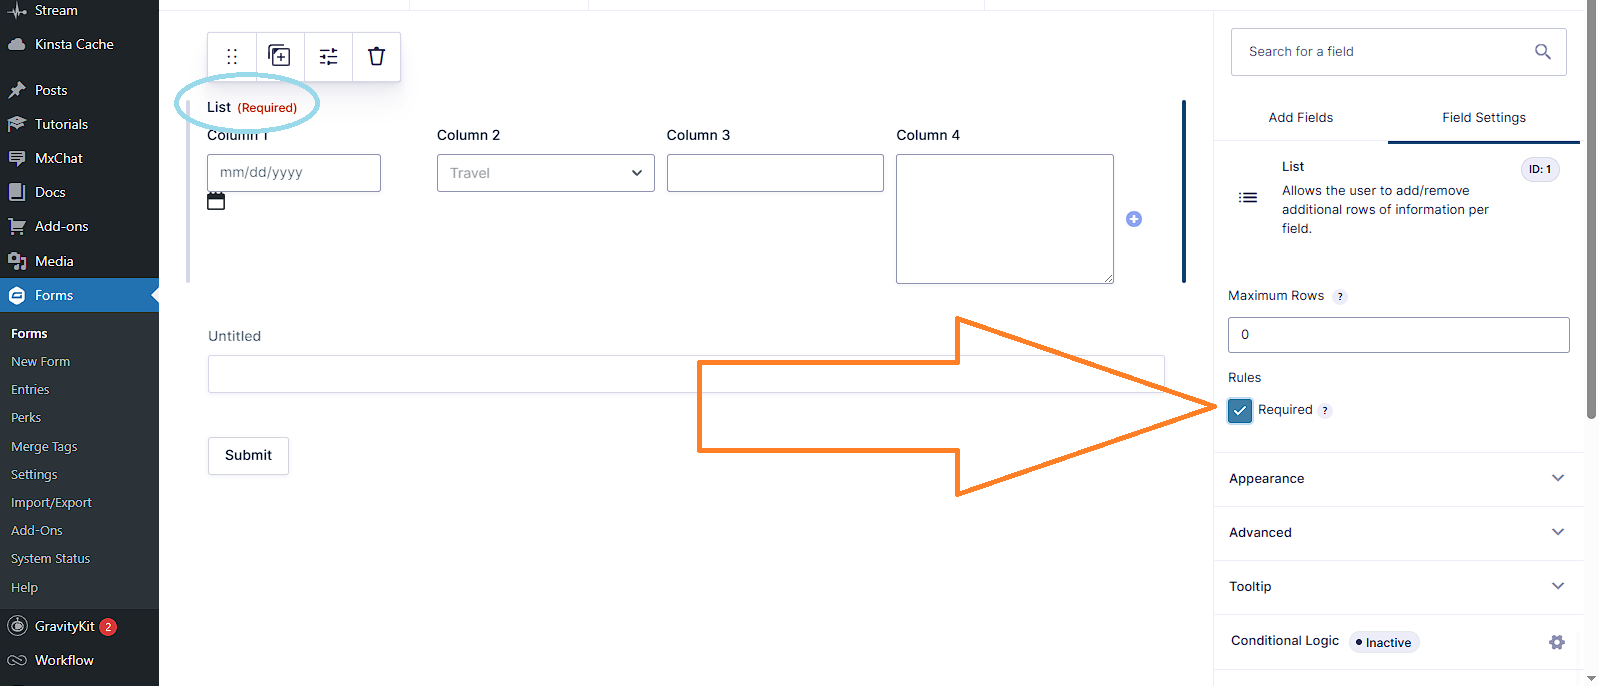The height and width of the screenshot is (686, 1599).
Task: Select the GravityKit sidebar icon
Action: point(17,626)
